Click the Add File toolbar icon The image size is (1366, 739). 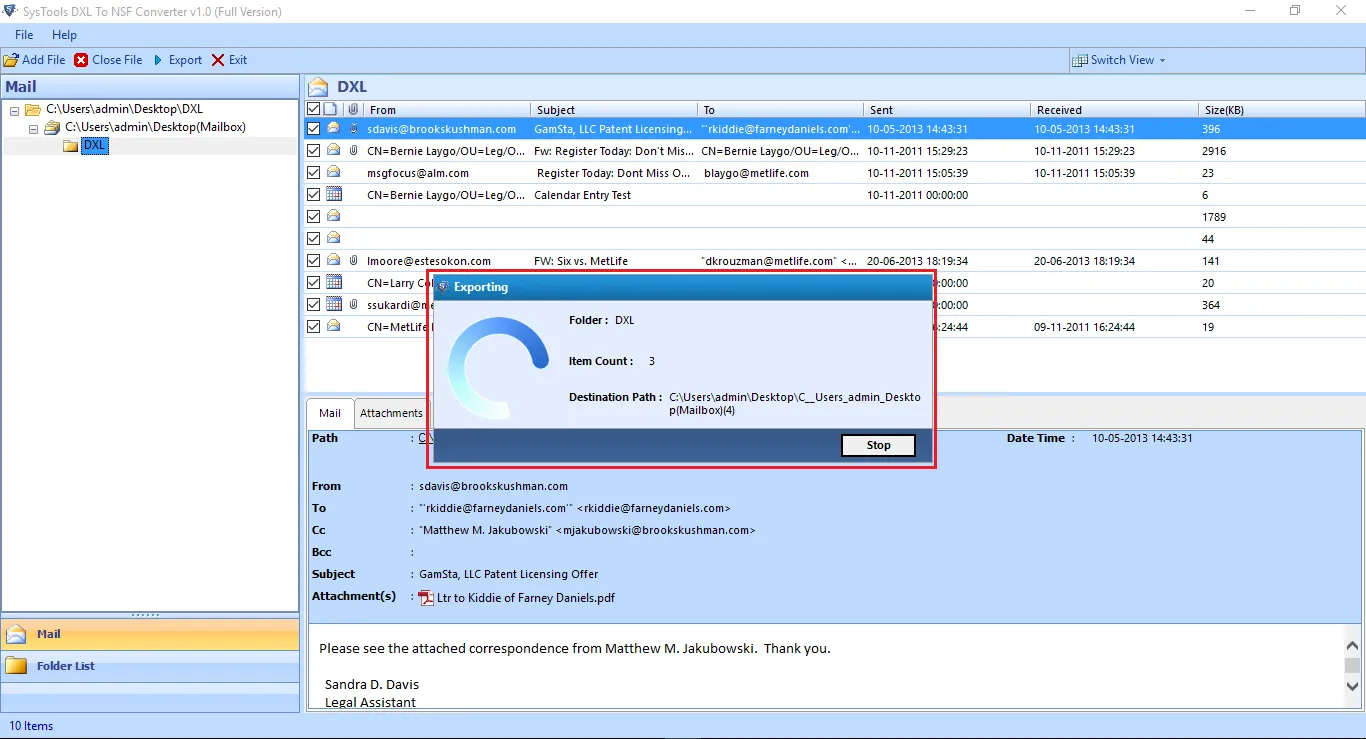pos(11,60)
